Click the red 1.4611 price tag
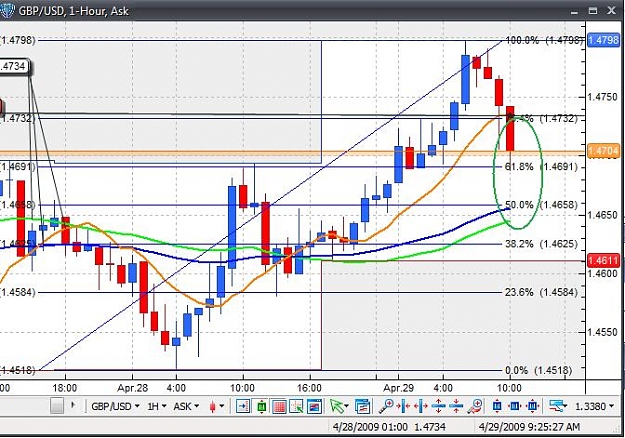Viewport: 625px width, 438px height. 603,261
